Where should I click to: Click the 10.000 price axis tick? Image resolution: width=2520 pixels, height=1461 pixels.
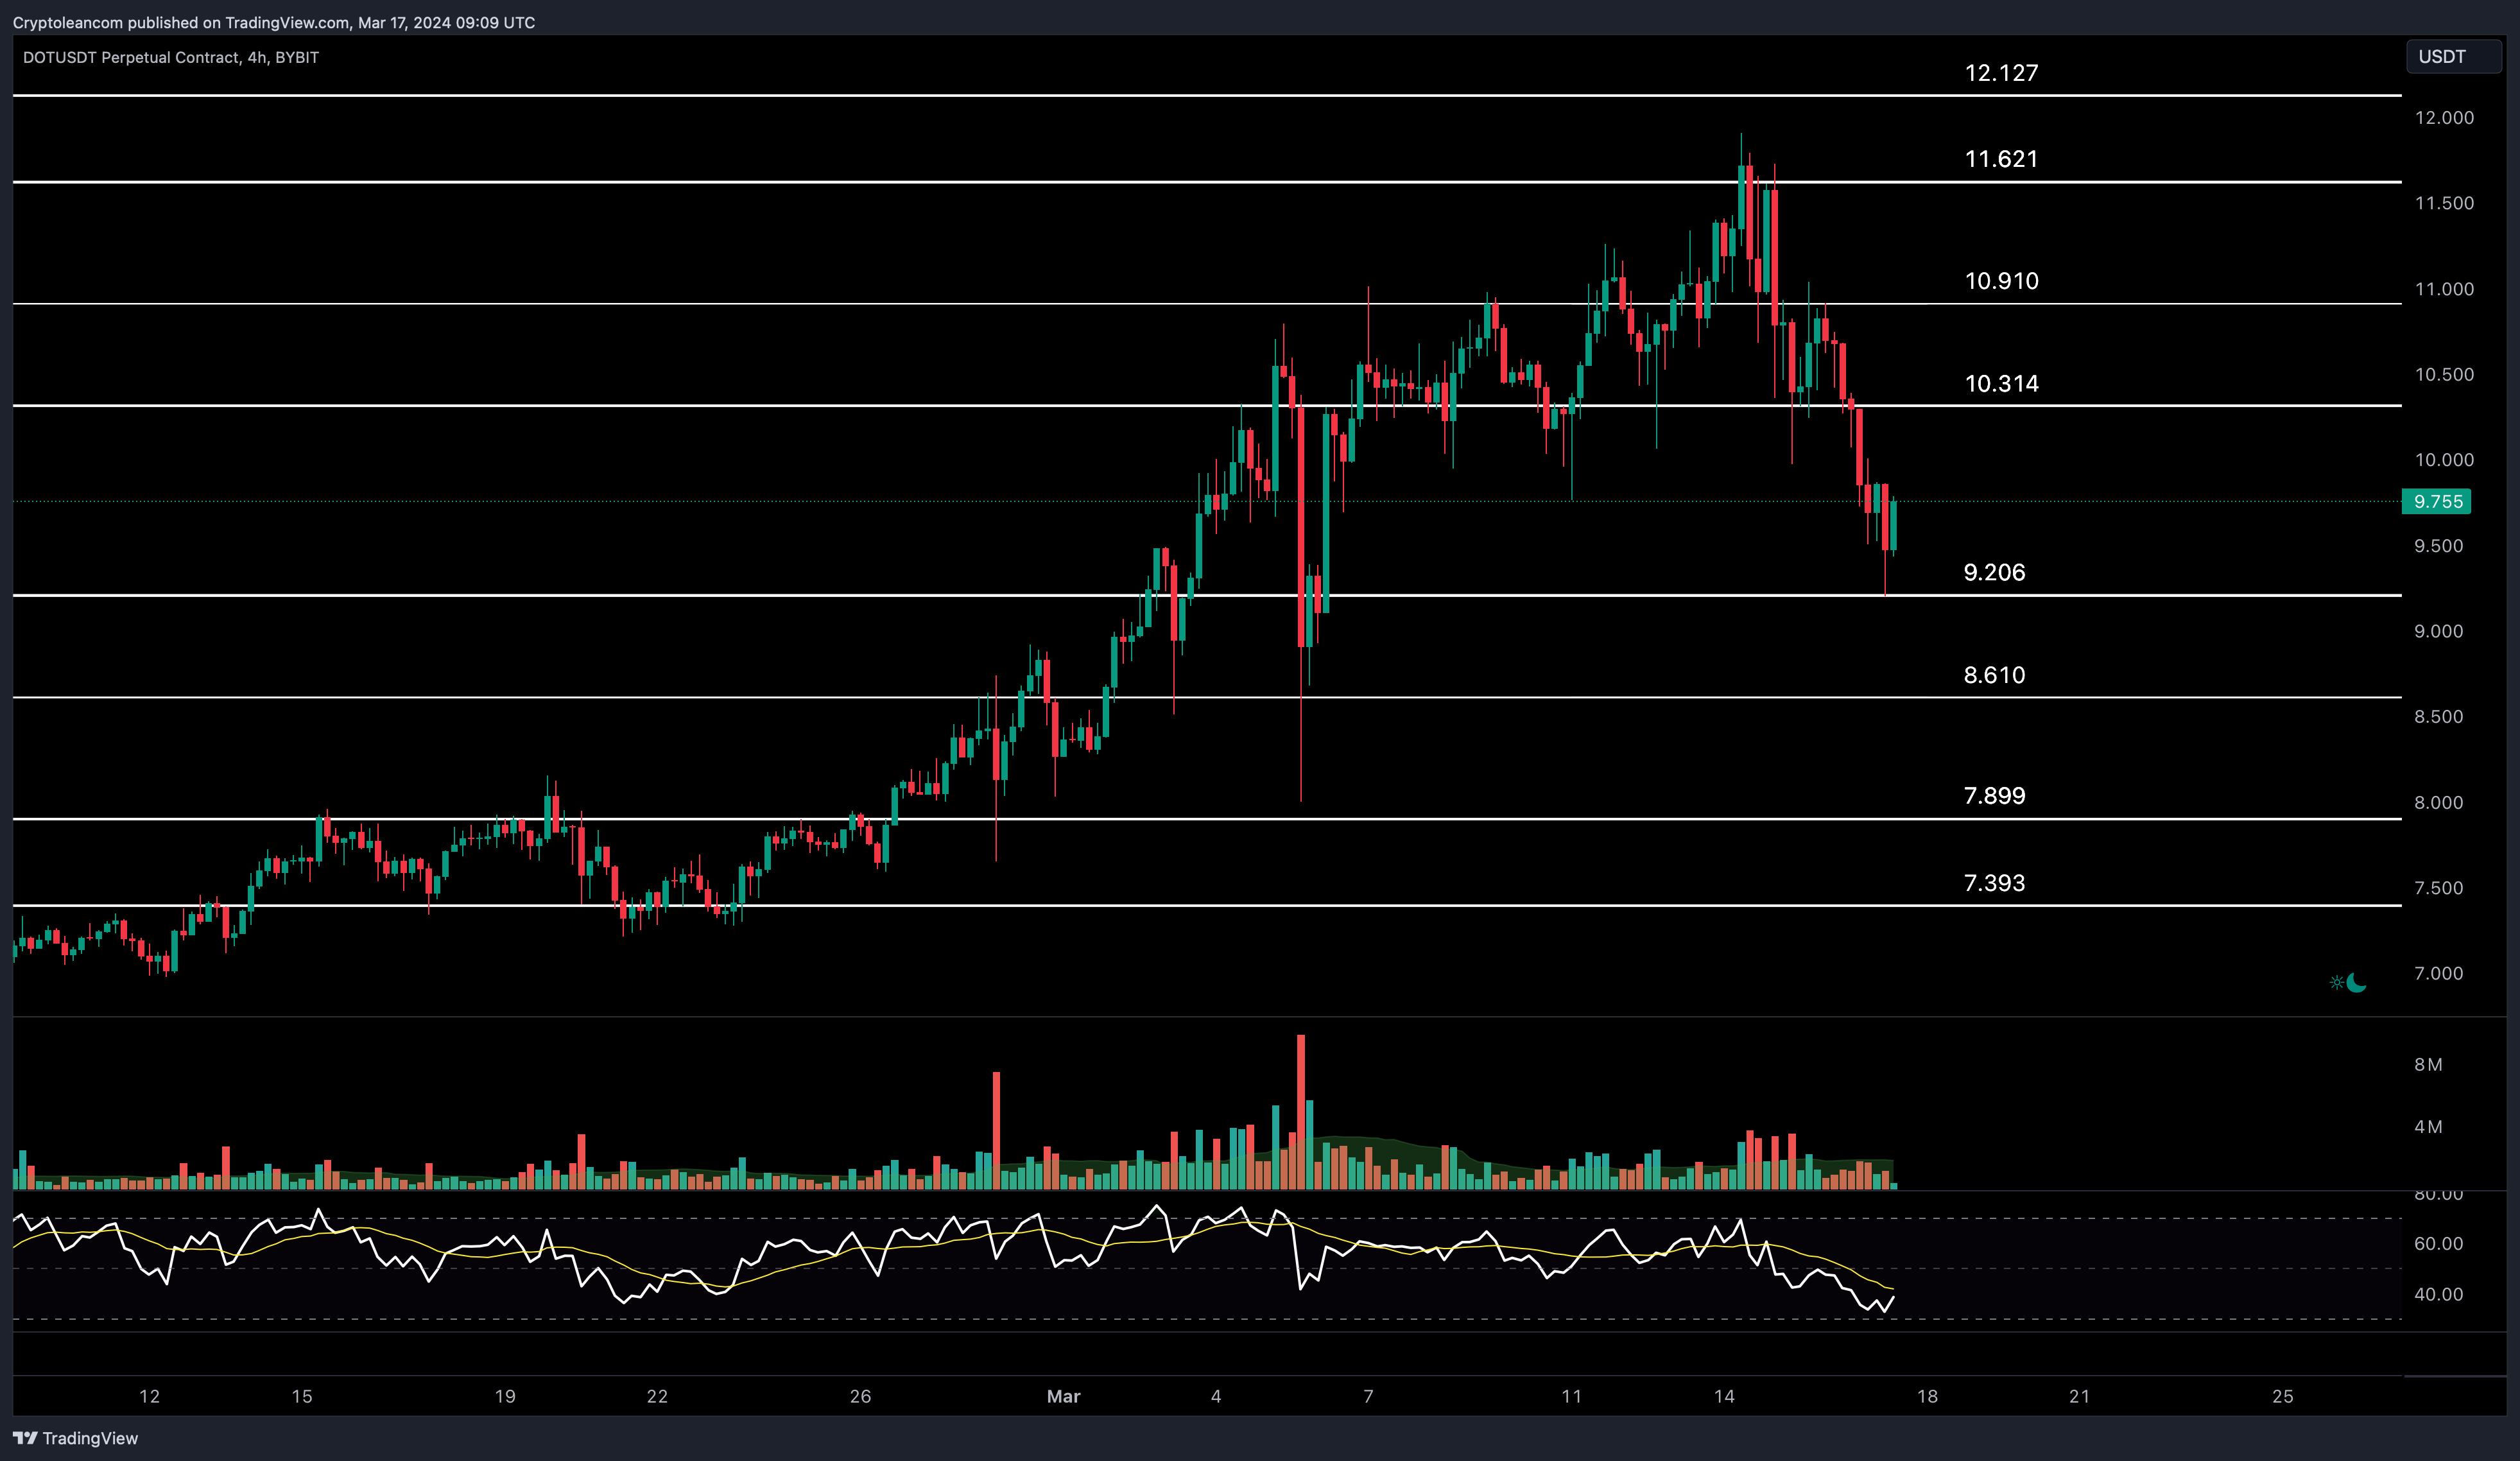click(2444, 460)
